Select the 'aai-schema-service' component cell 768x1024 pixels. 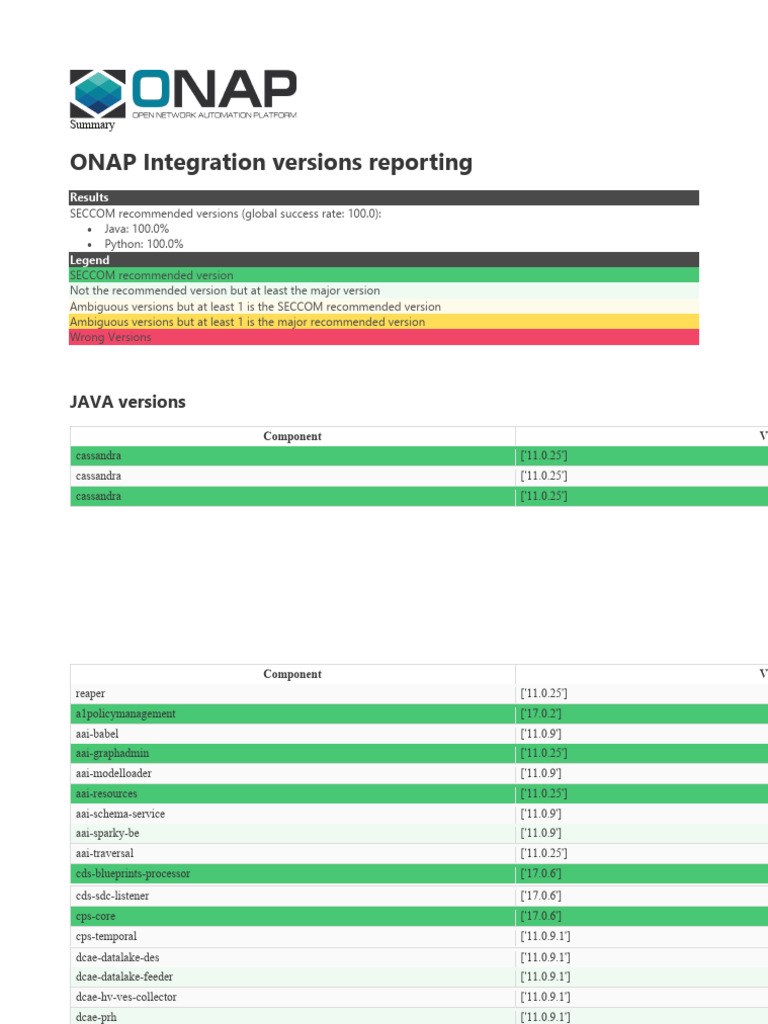click(293, 814)
